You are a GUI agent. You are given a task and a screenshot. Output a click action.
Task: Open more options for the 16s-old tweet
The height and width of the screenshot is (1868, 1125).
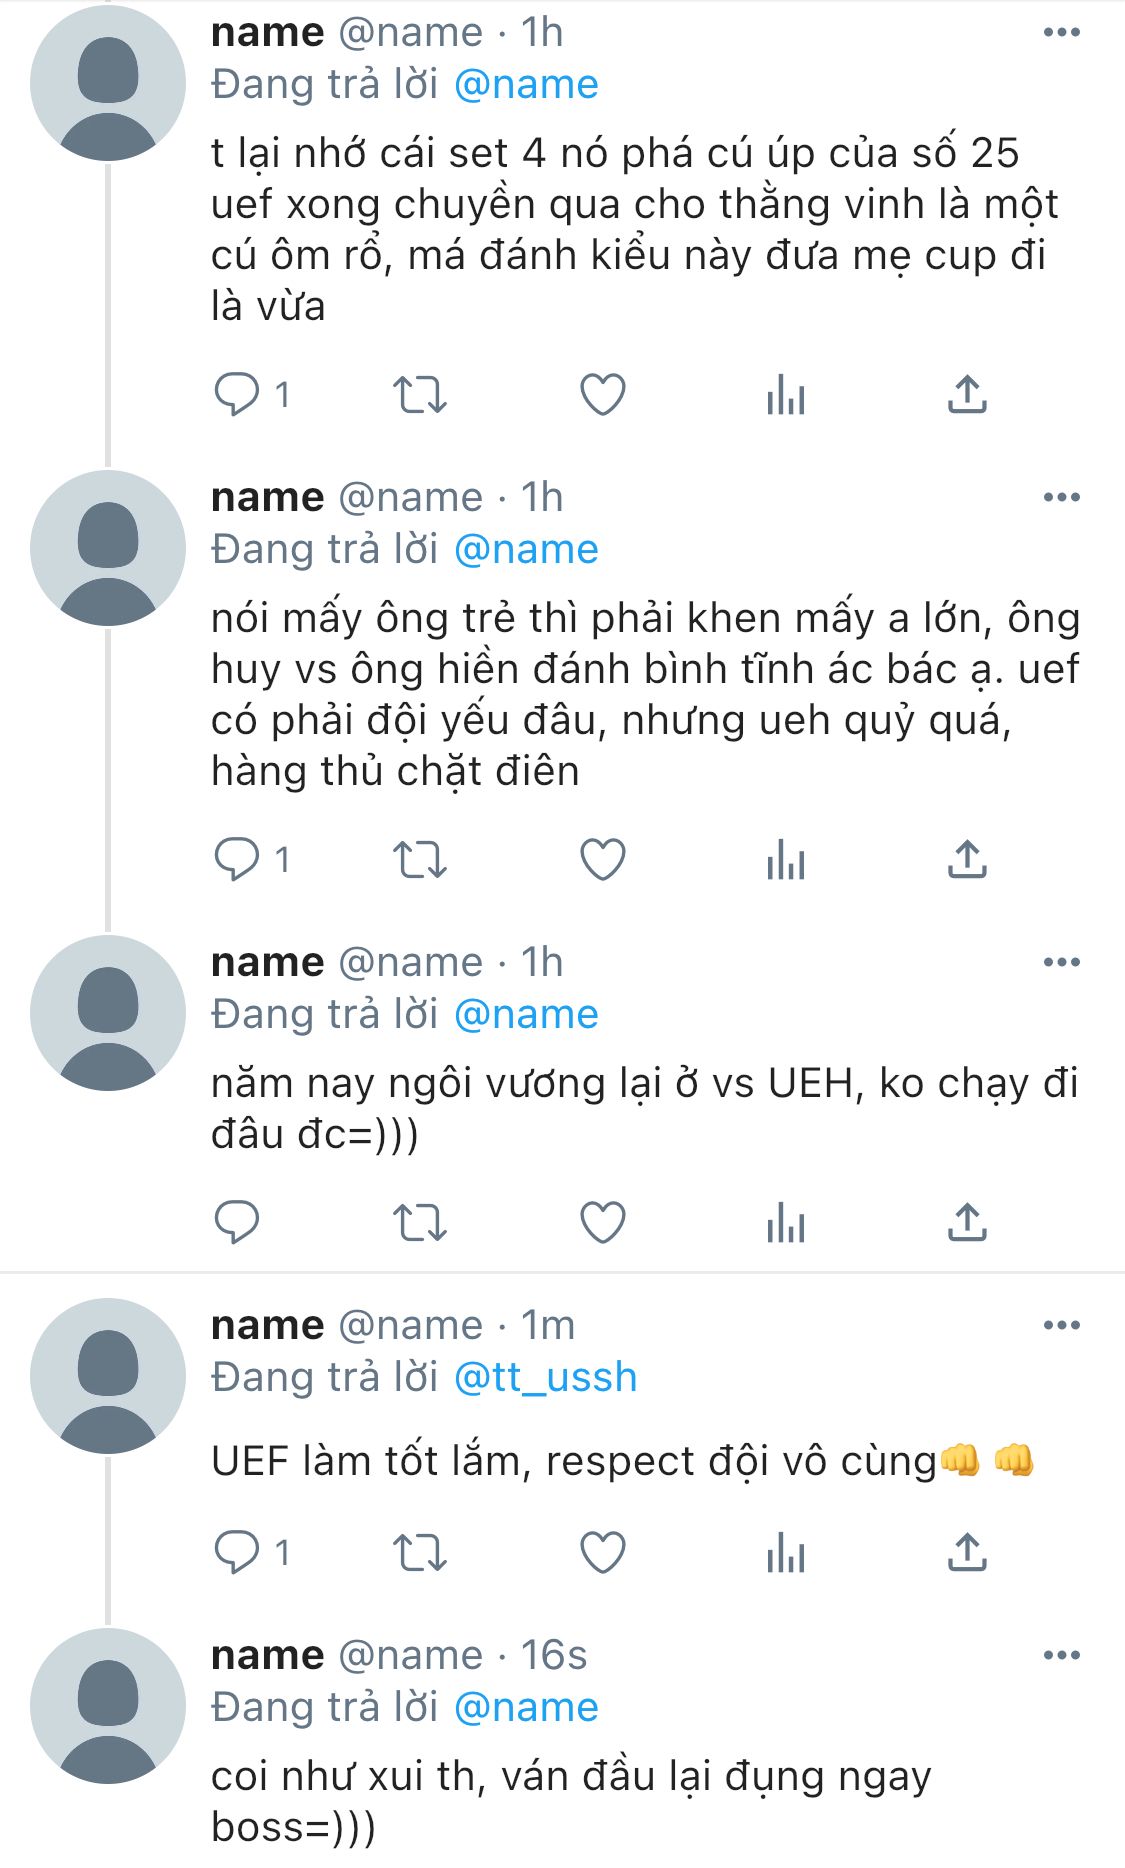pyautogui.click(x=1061, y=1656)
